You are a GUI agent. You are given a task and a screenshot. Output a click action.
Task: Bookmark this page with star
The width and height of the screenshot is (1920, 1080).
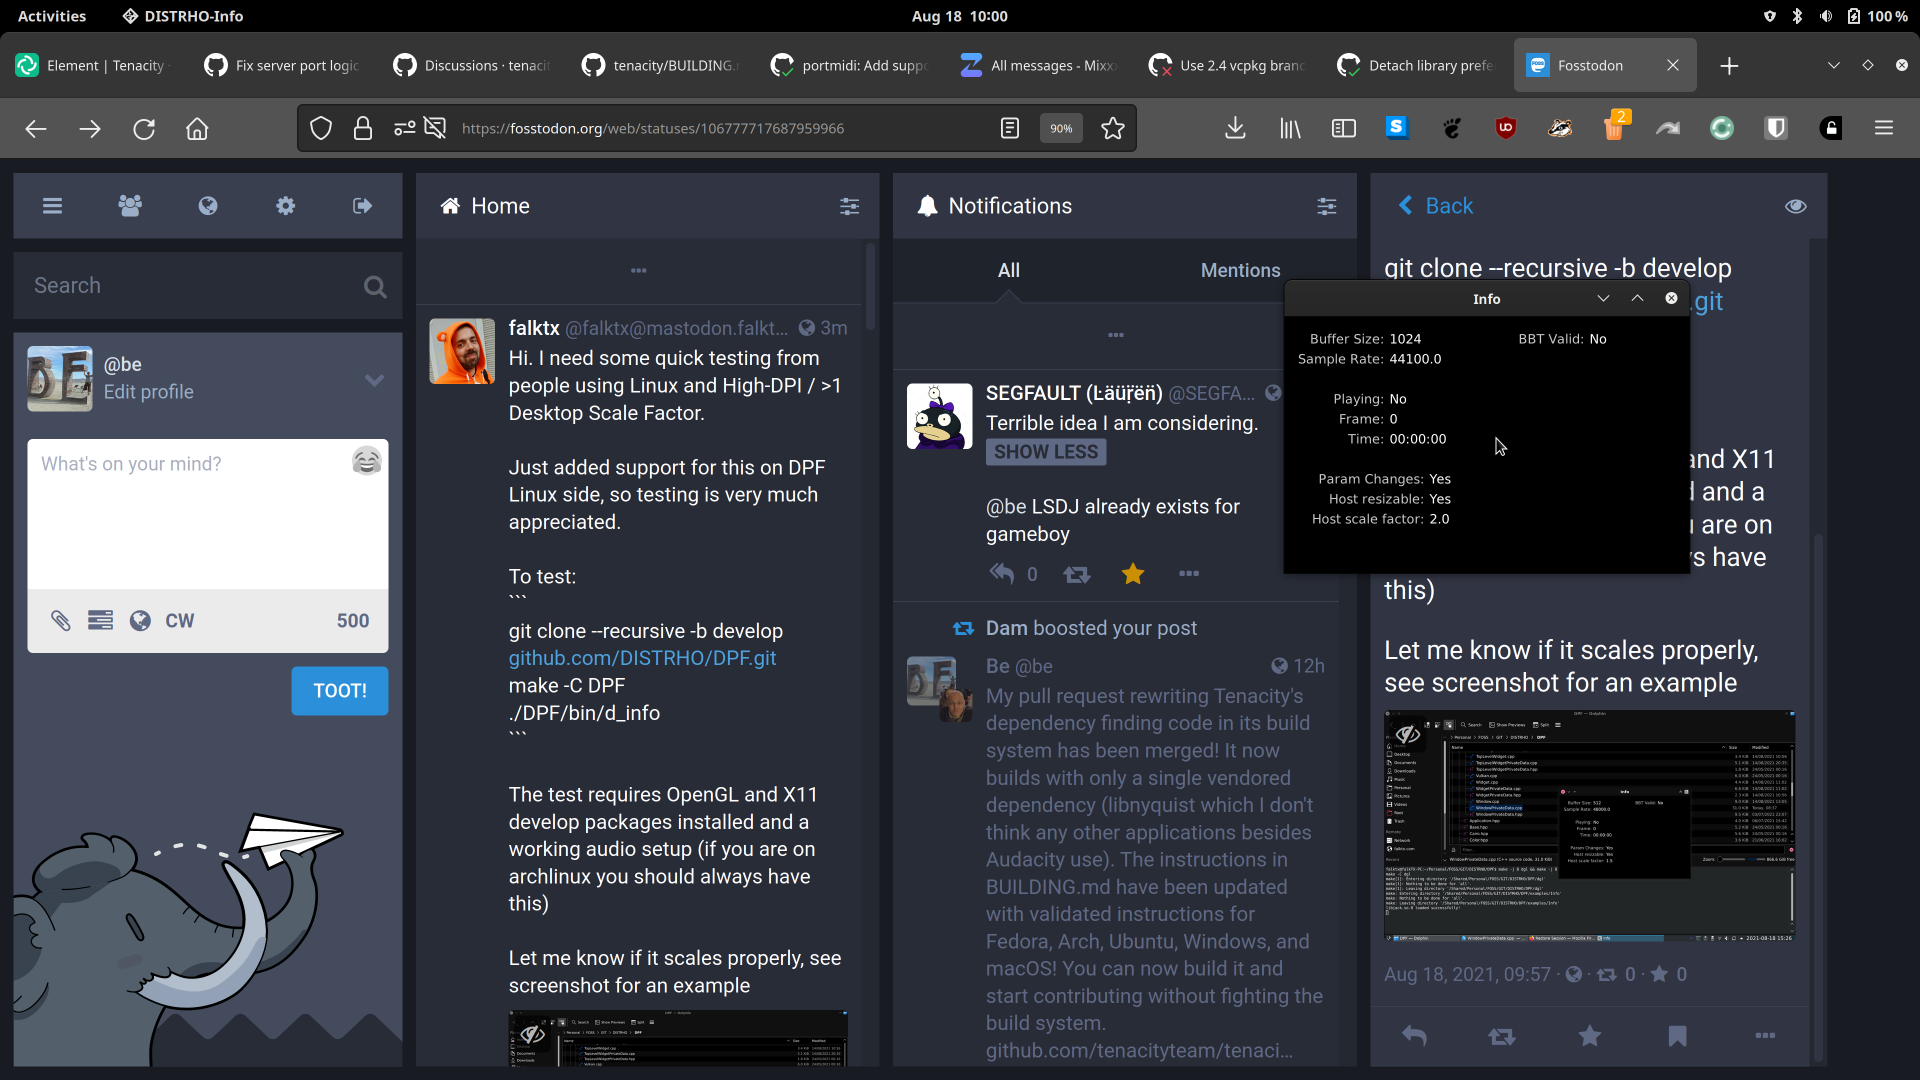pyautogui.click(x=1113, y=129)
